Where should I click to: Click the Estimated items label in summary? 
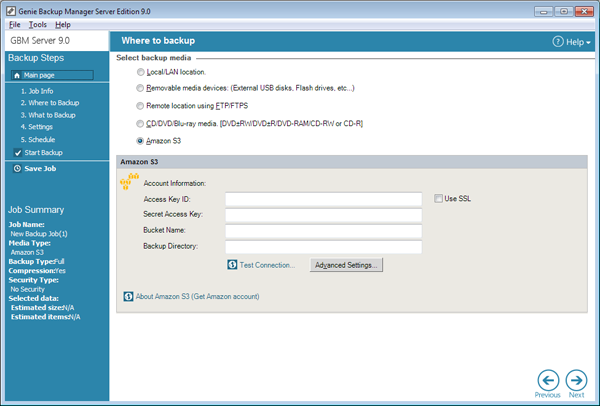40,317
